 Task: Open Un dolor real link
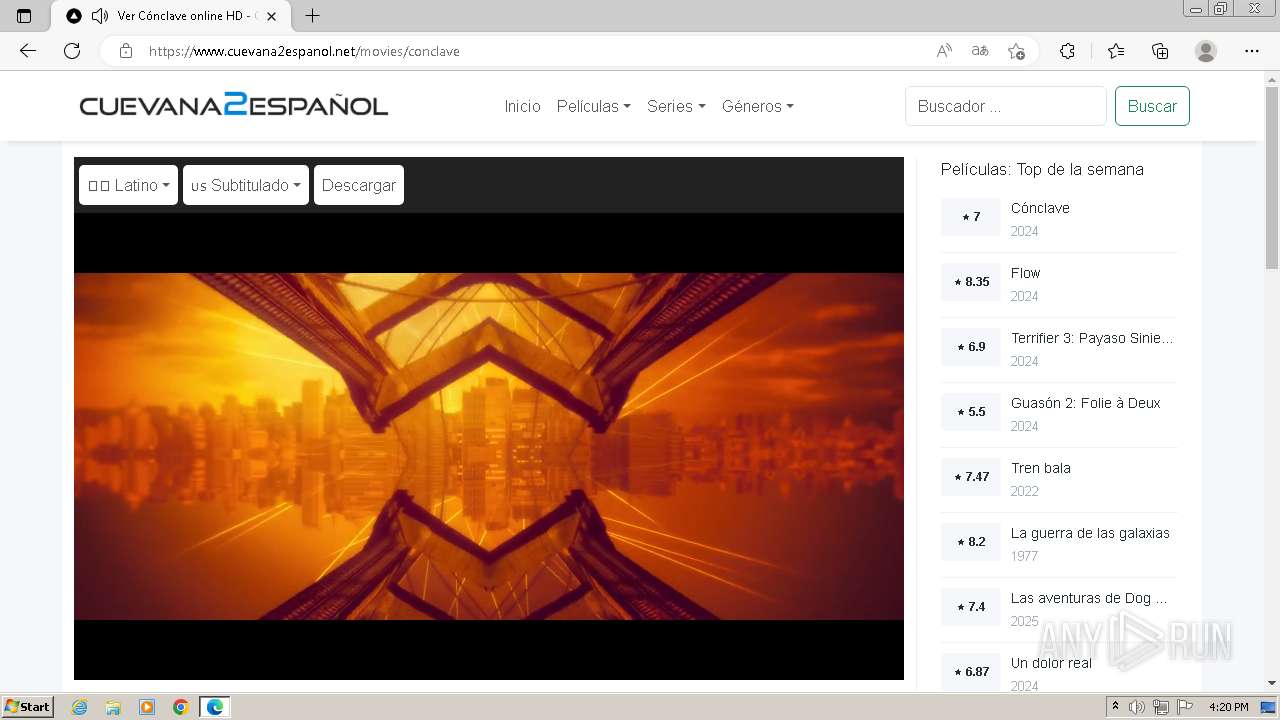click(x=1051, y=663)
